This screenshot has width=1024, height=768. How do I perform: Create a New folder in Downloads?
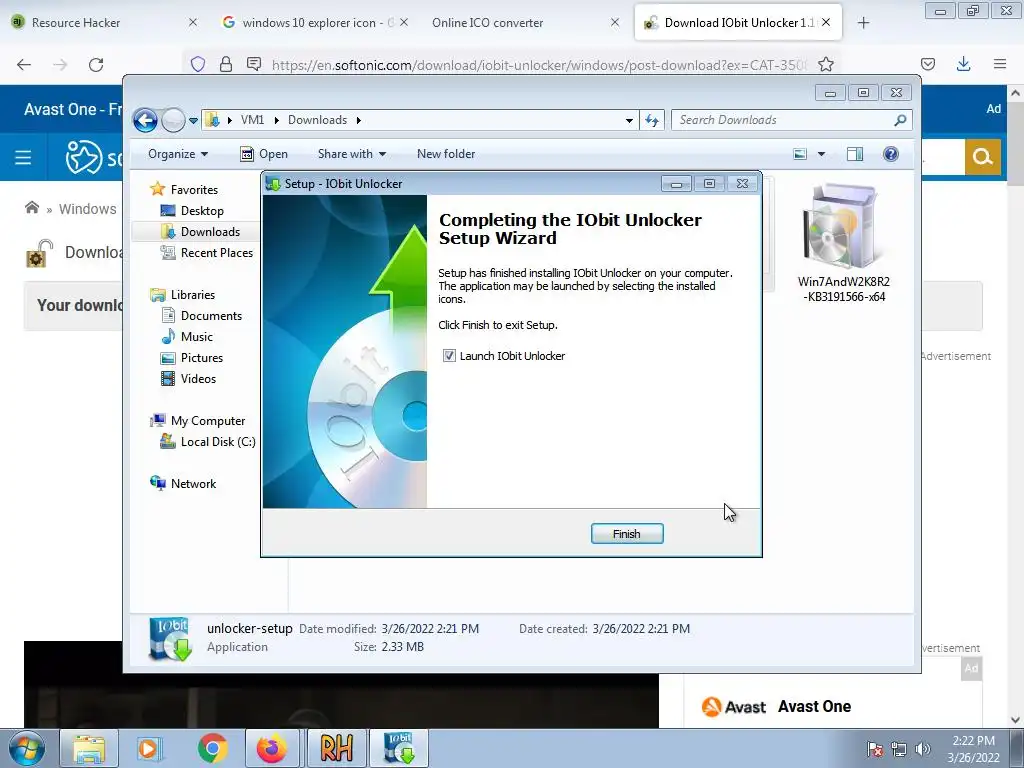446,154
